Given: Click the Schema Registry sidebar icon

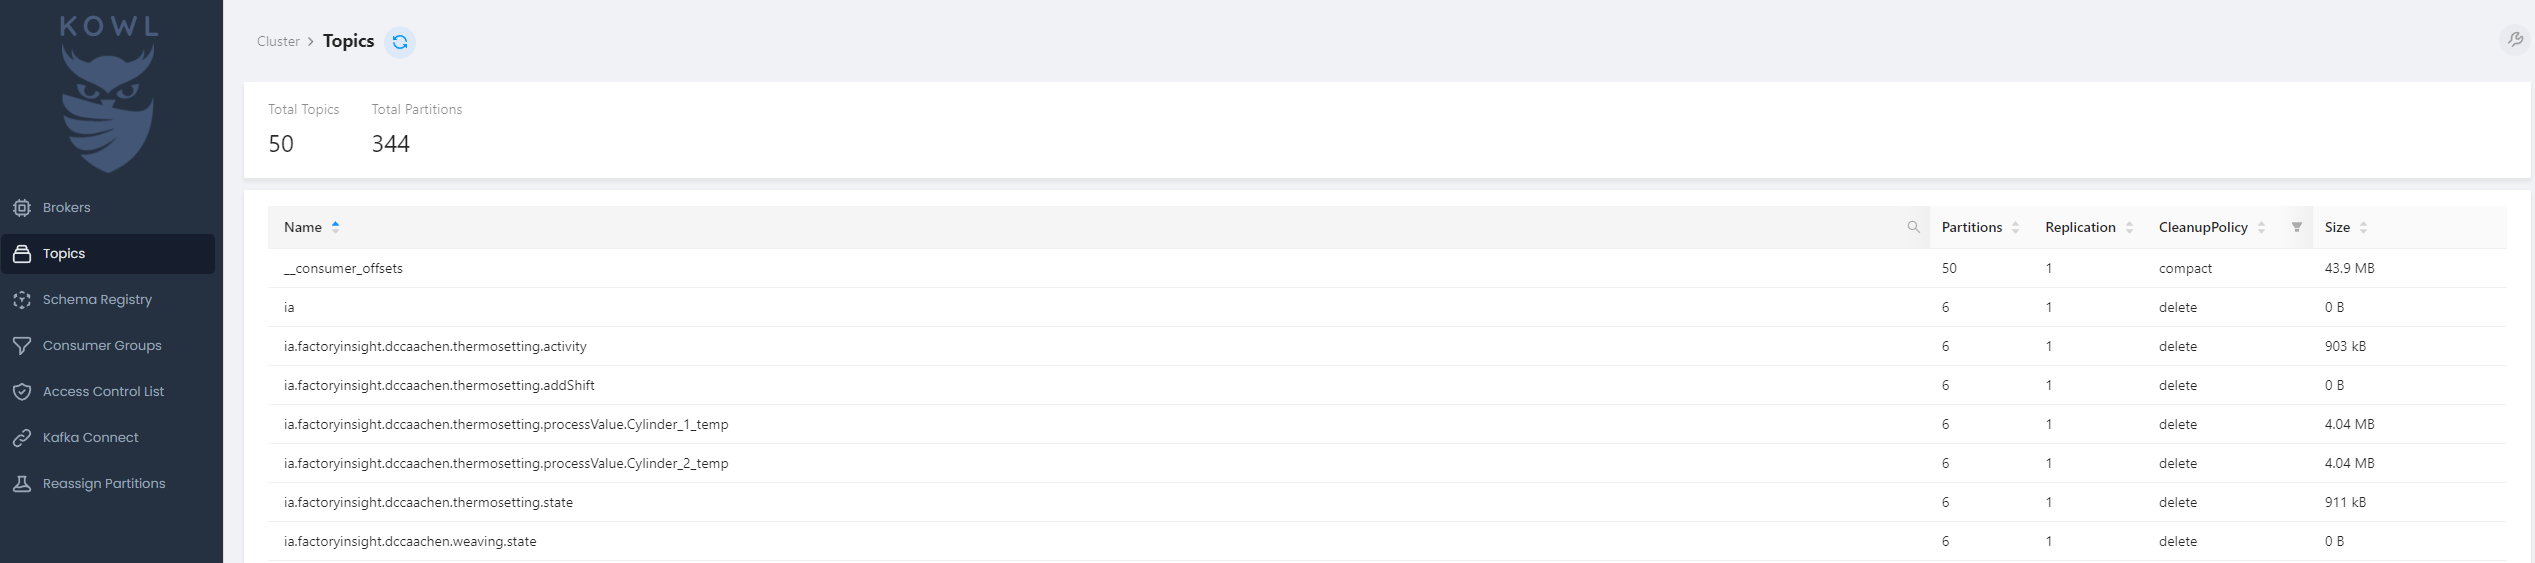Looking at the screenshot, I should click(22, 300).
